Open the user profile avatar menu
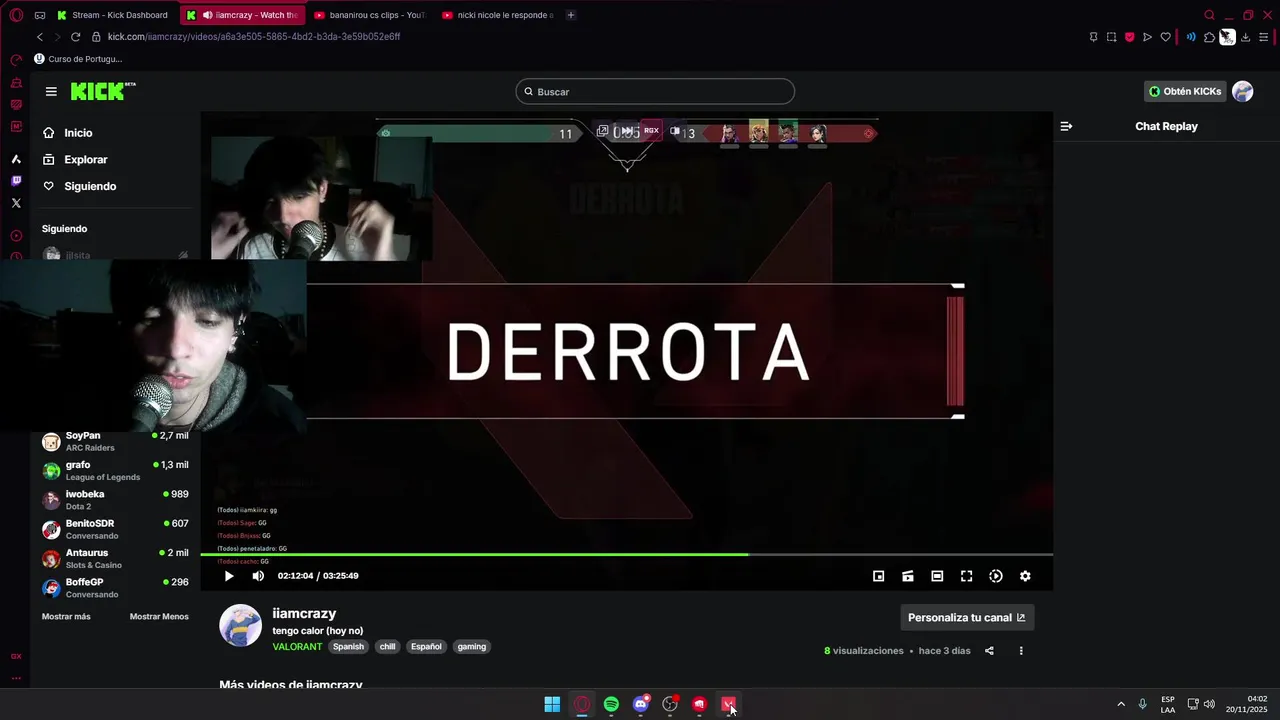1280x720 pixels. [1243, 91]
